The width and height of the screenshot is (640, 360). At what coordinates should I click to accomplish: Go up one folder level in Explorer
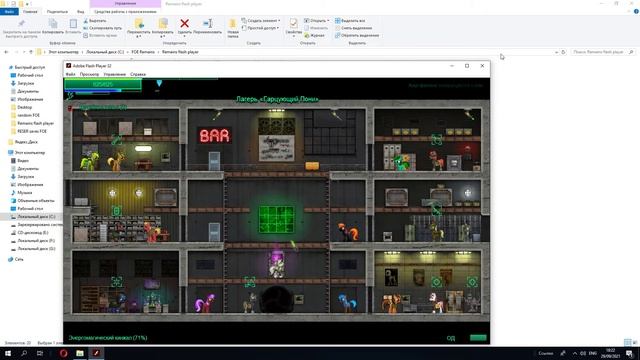[31, 52]
